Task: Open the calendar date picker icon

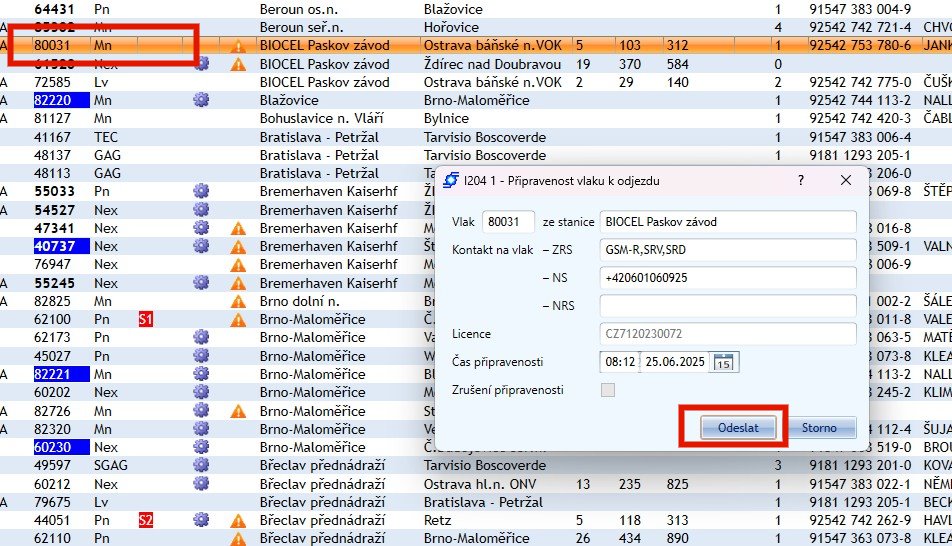Action: tap(724, 361)
